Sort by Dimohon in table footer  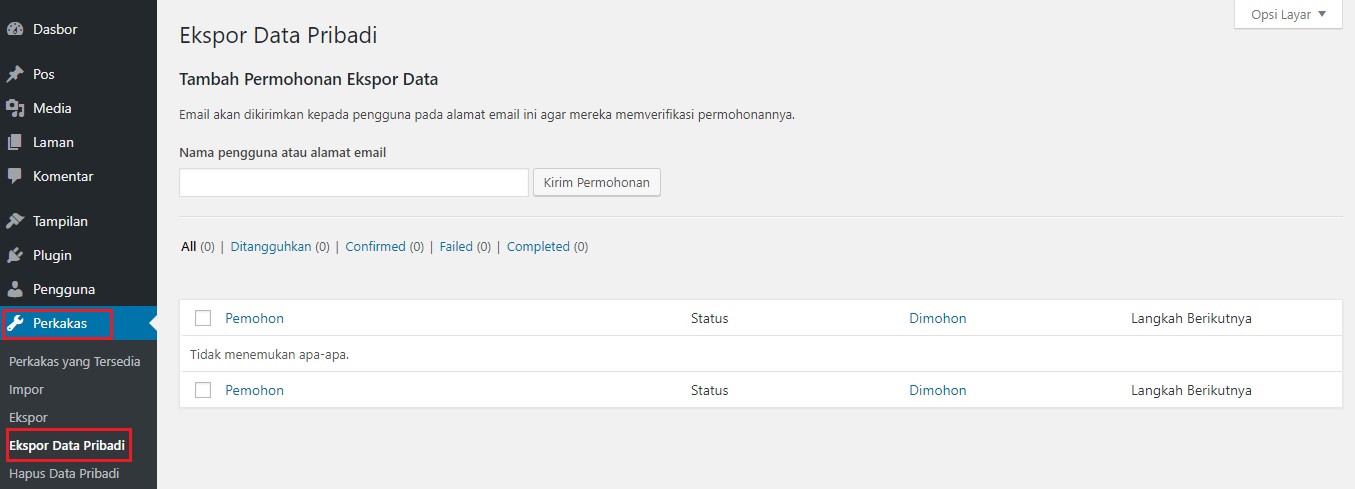(x=938, y=390)
